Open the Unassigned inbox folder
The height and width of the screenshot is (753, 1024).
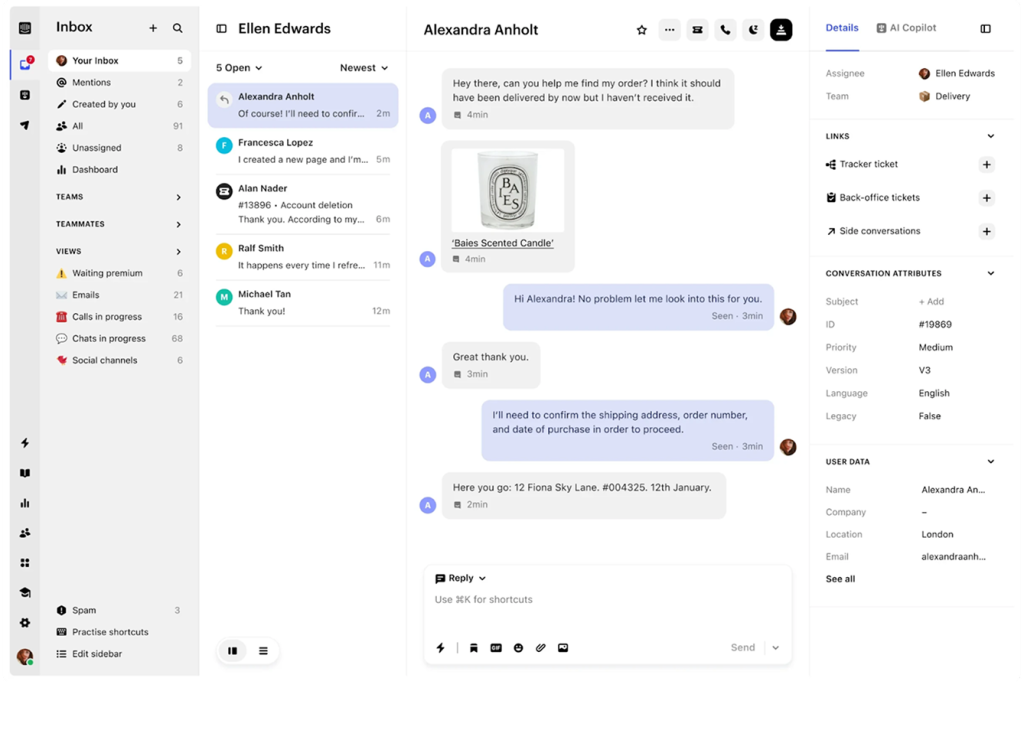tap(97, 148)
